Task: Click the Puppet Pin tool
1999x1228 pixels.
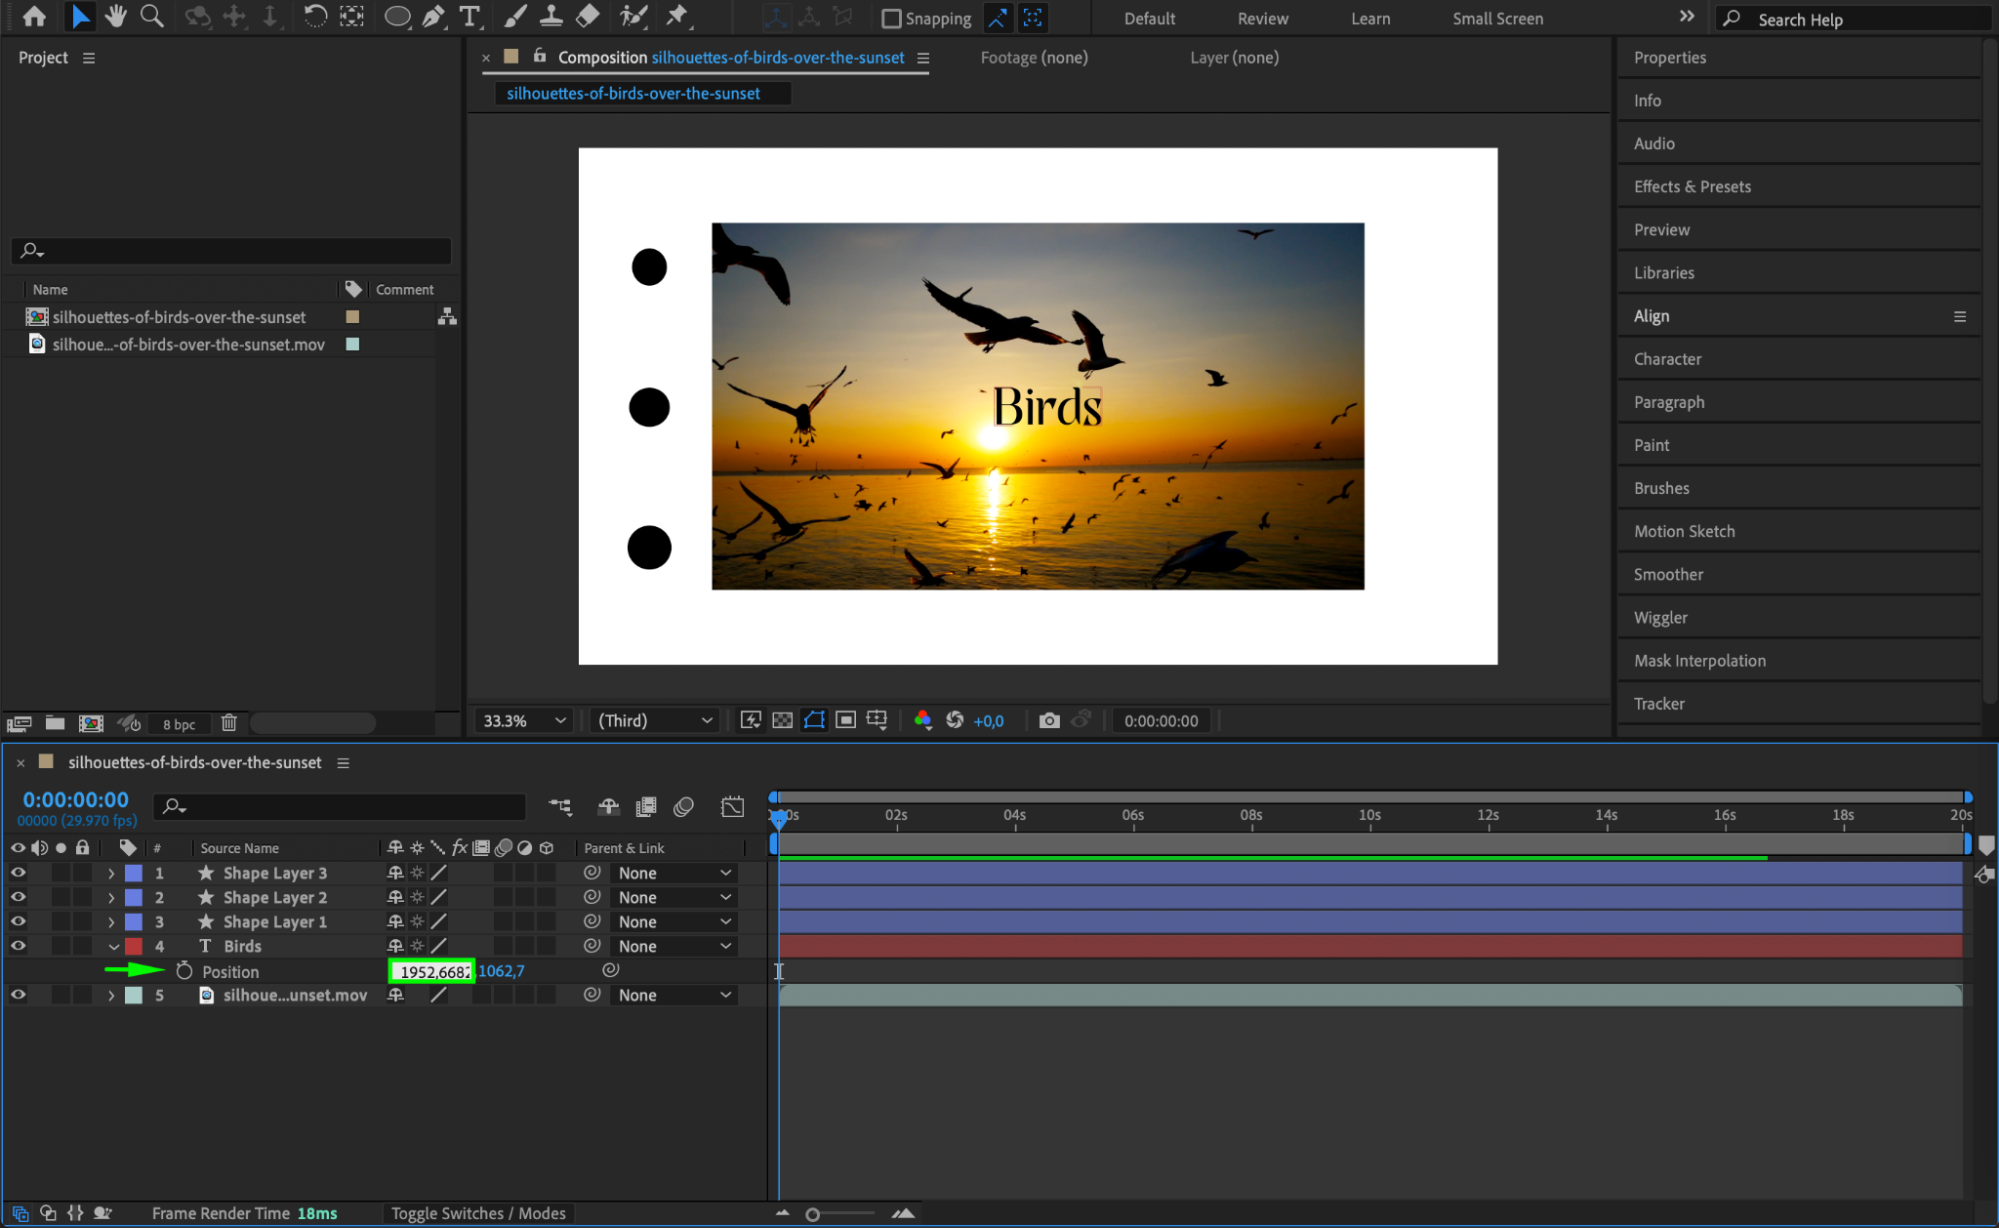Action: (x=677, y=16)
